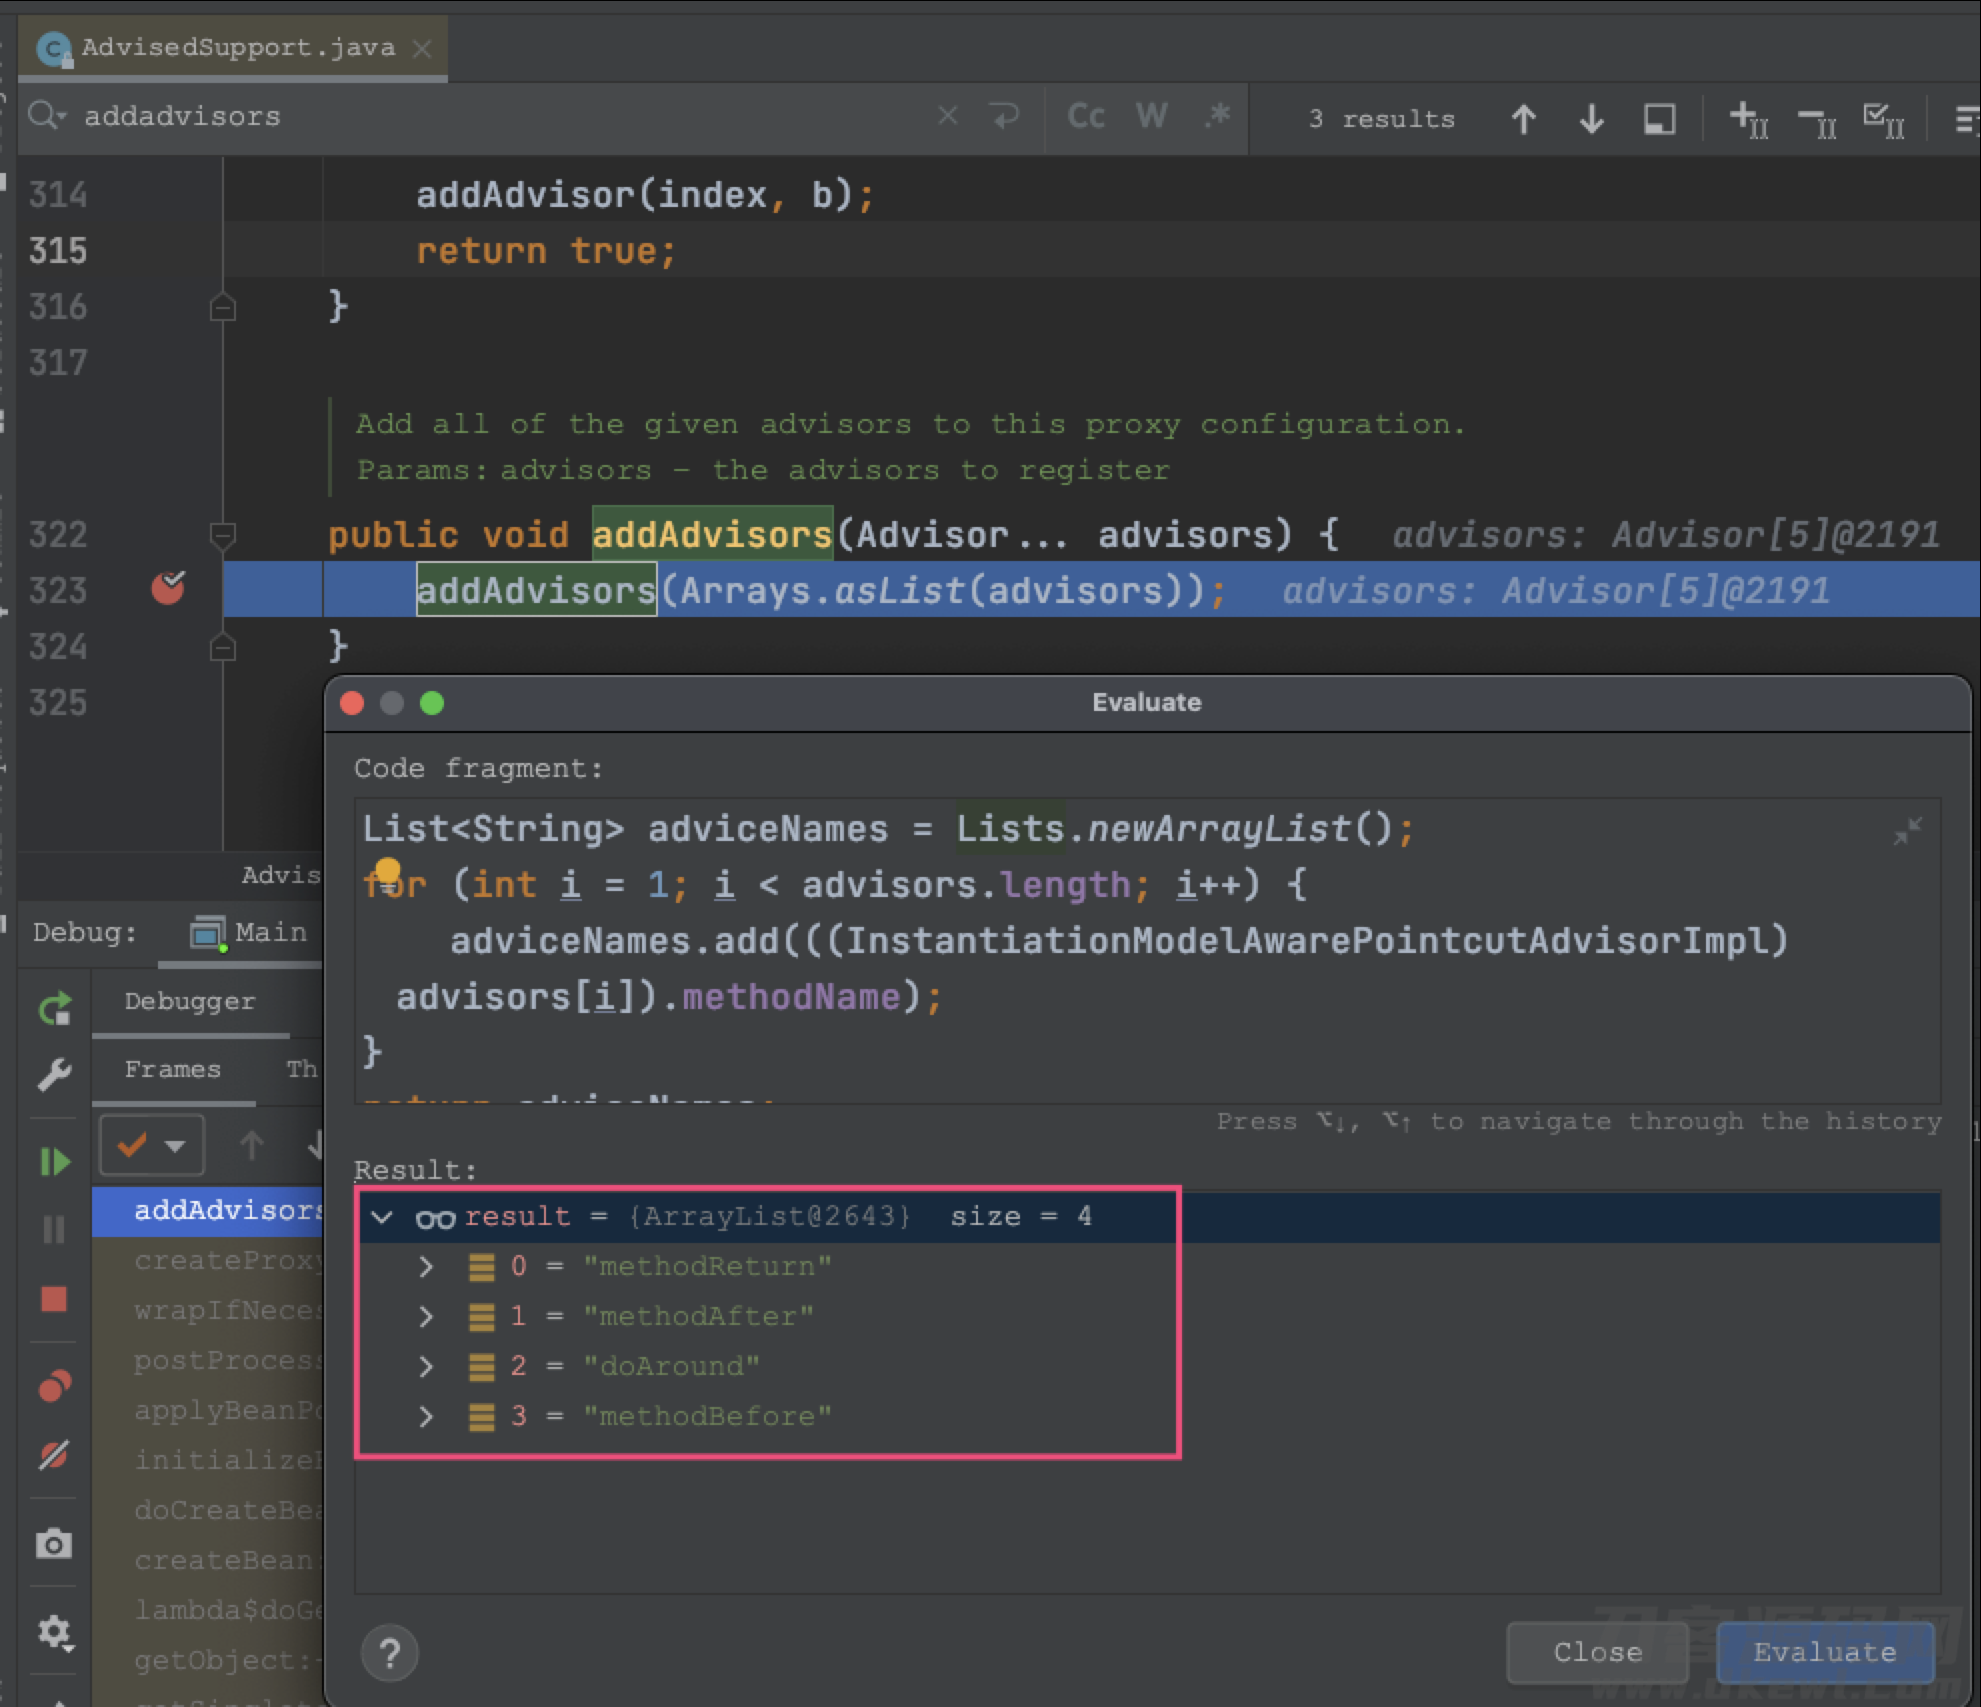Image resolution: width=1981 pixels, height=1707 pixels.
Task: Click the Resume Program icon
Action: [x=55, y=1161]
